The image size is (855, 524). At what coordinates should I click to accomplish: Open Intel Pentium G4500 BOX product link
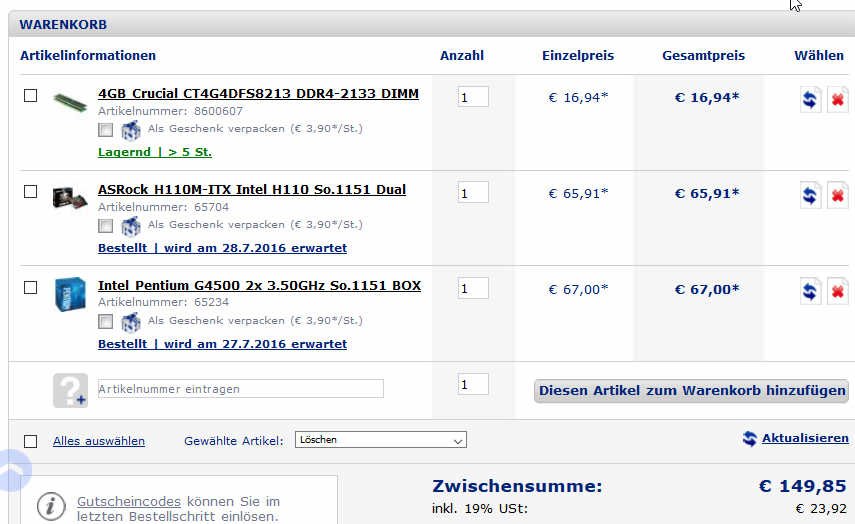pos(260,286)
